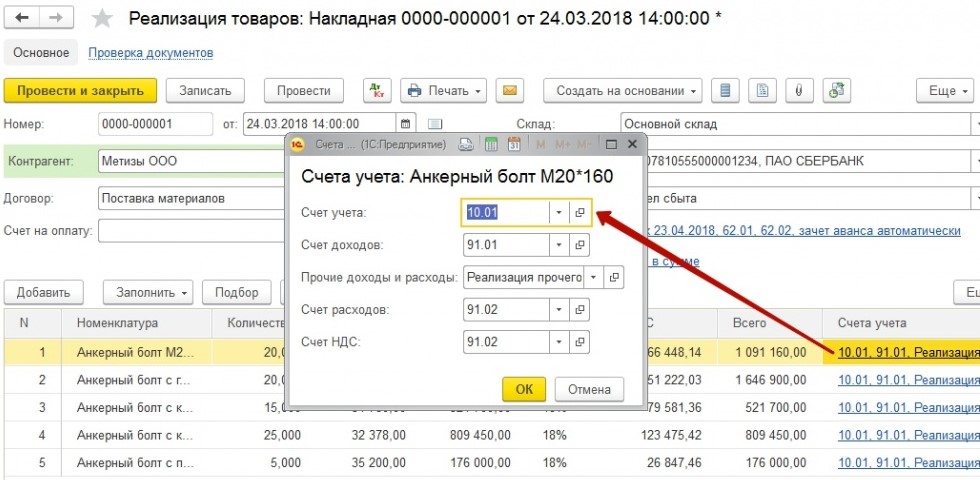Switch to the Основное tab
Viewport: 980px width, 480px height.
41,53
